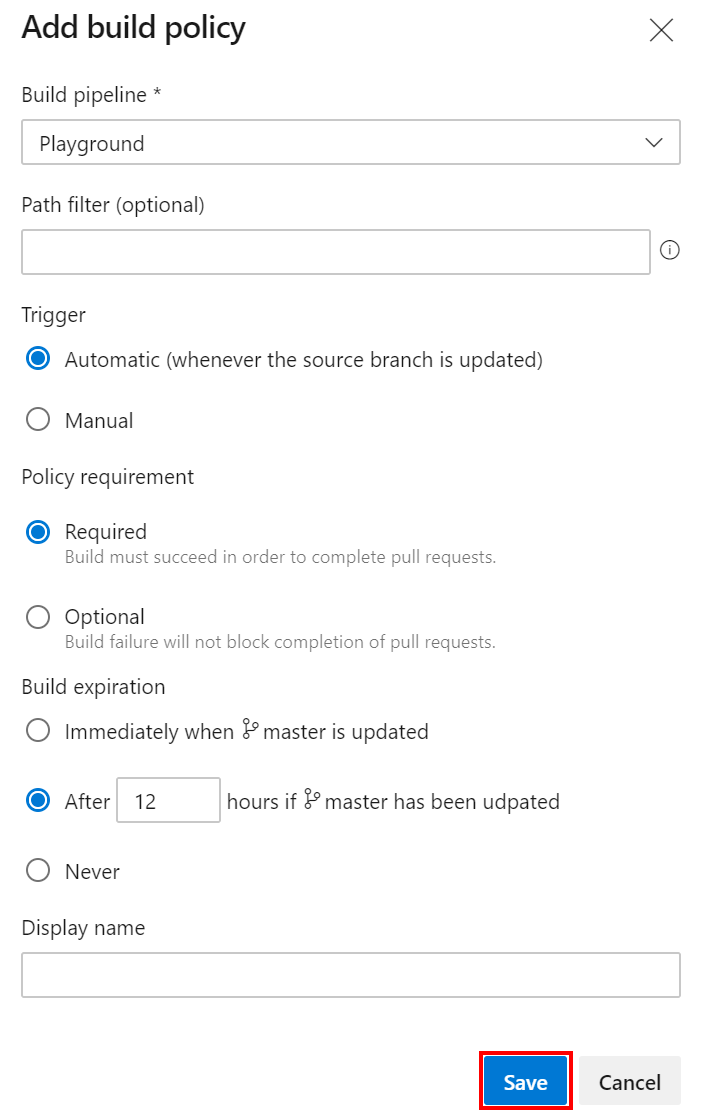Choose Required policy requirement

[x=37, y=531]
